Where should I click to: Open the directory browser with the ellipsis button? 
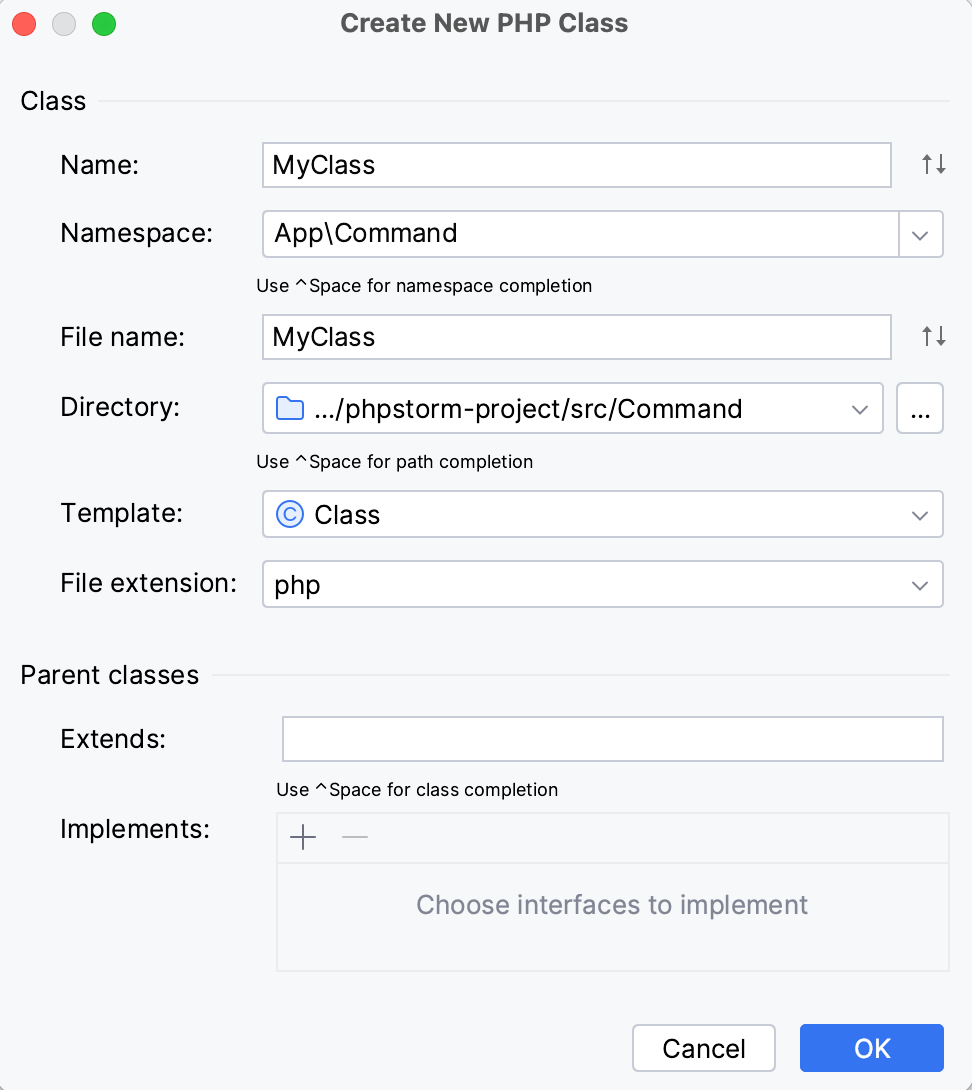[919, 408]
